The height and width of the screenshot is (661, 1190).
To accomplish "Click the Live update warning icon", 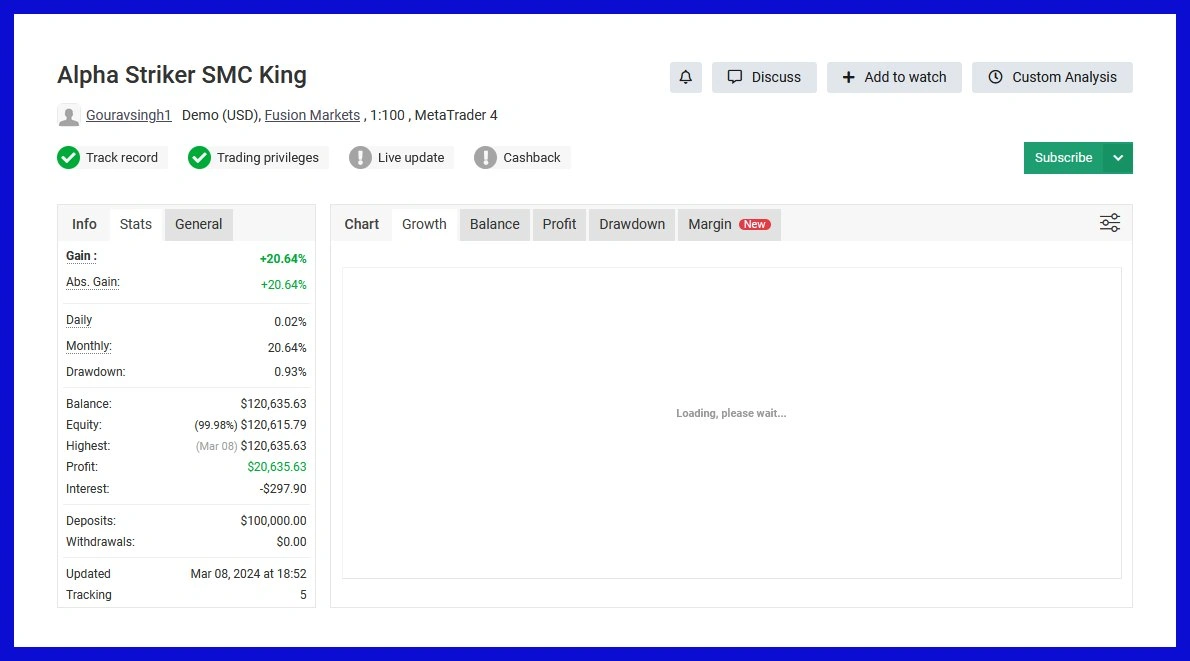I will click(x=360, y=158).
